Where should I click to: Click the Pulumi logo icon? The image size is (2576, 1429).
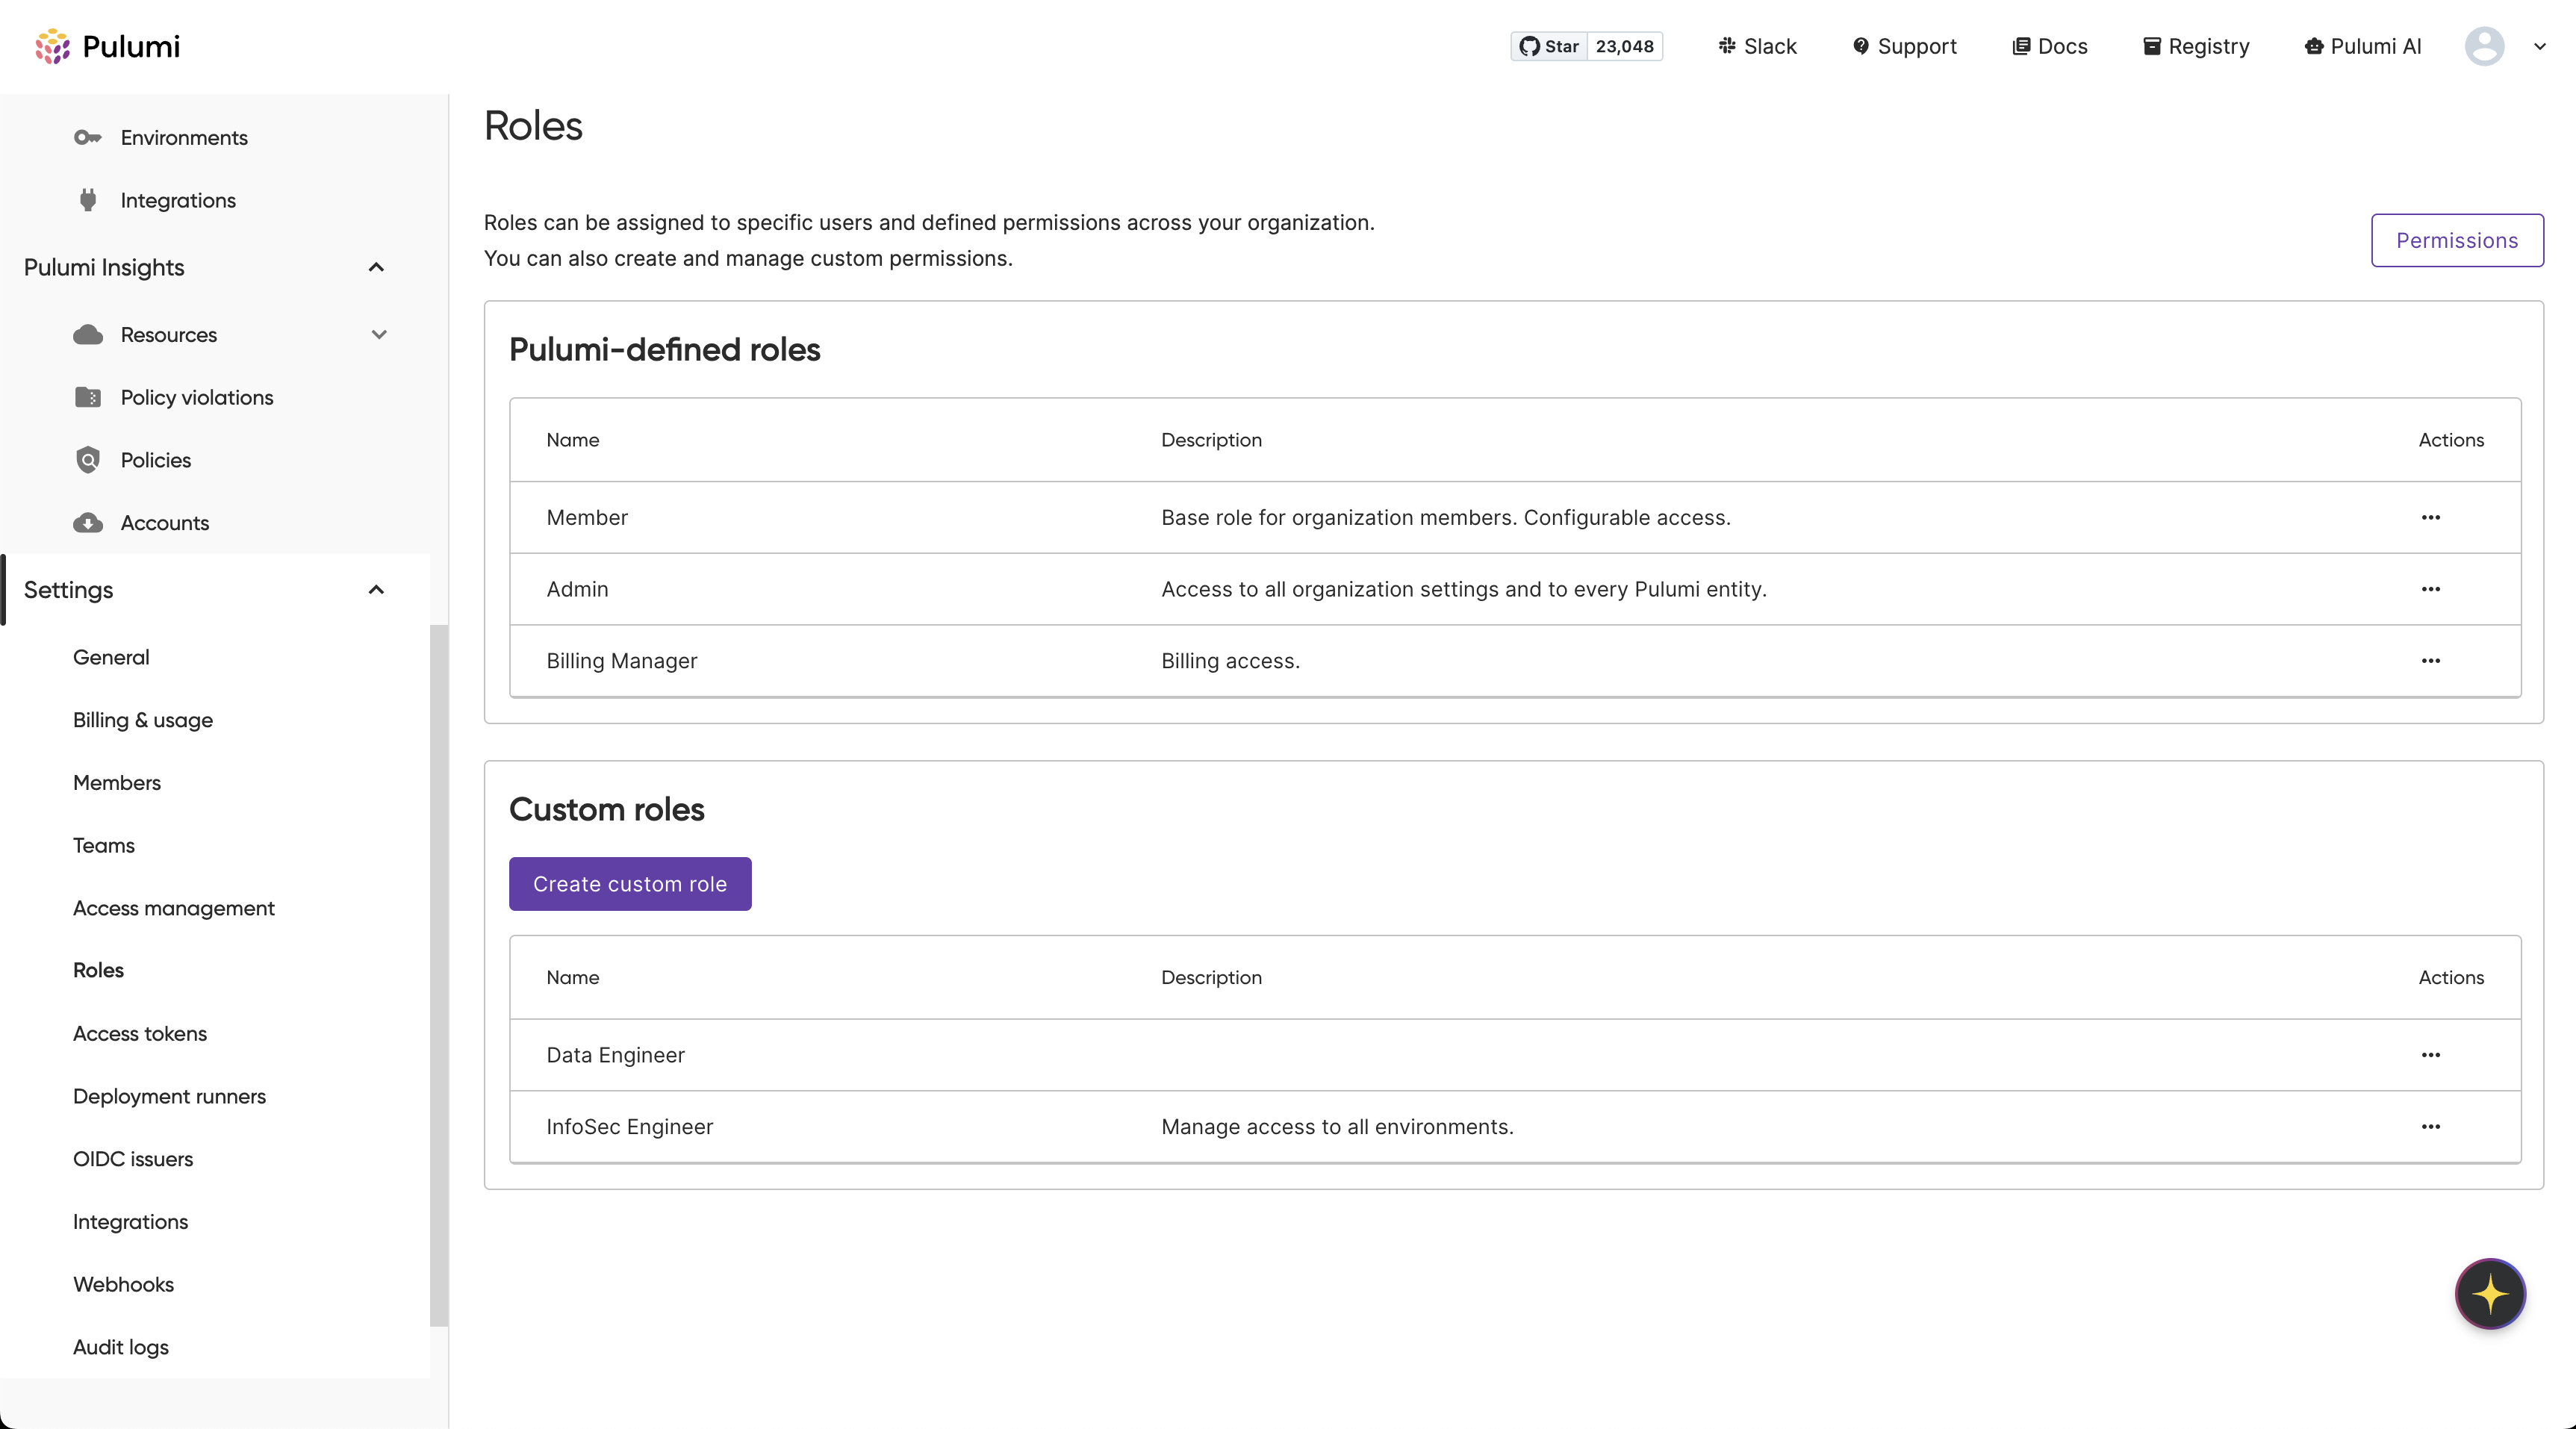[53, 46]
